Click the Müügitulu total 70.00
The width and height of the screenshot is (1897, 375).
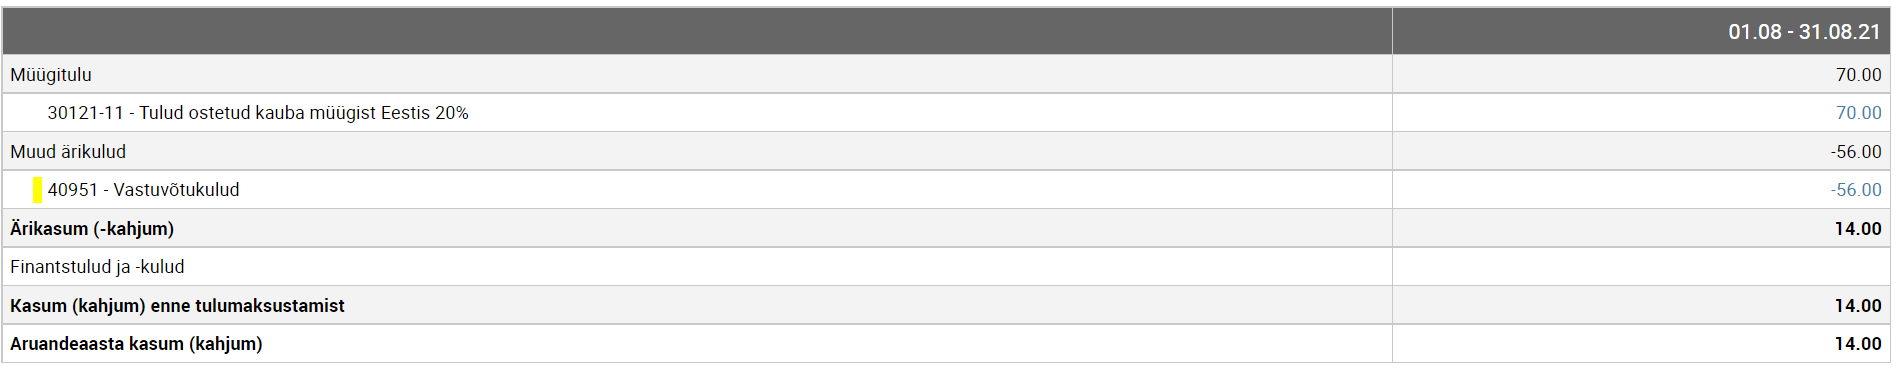pyautogui.click(x=1858, y=75)
